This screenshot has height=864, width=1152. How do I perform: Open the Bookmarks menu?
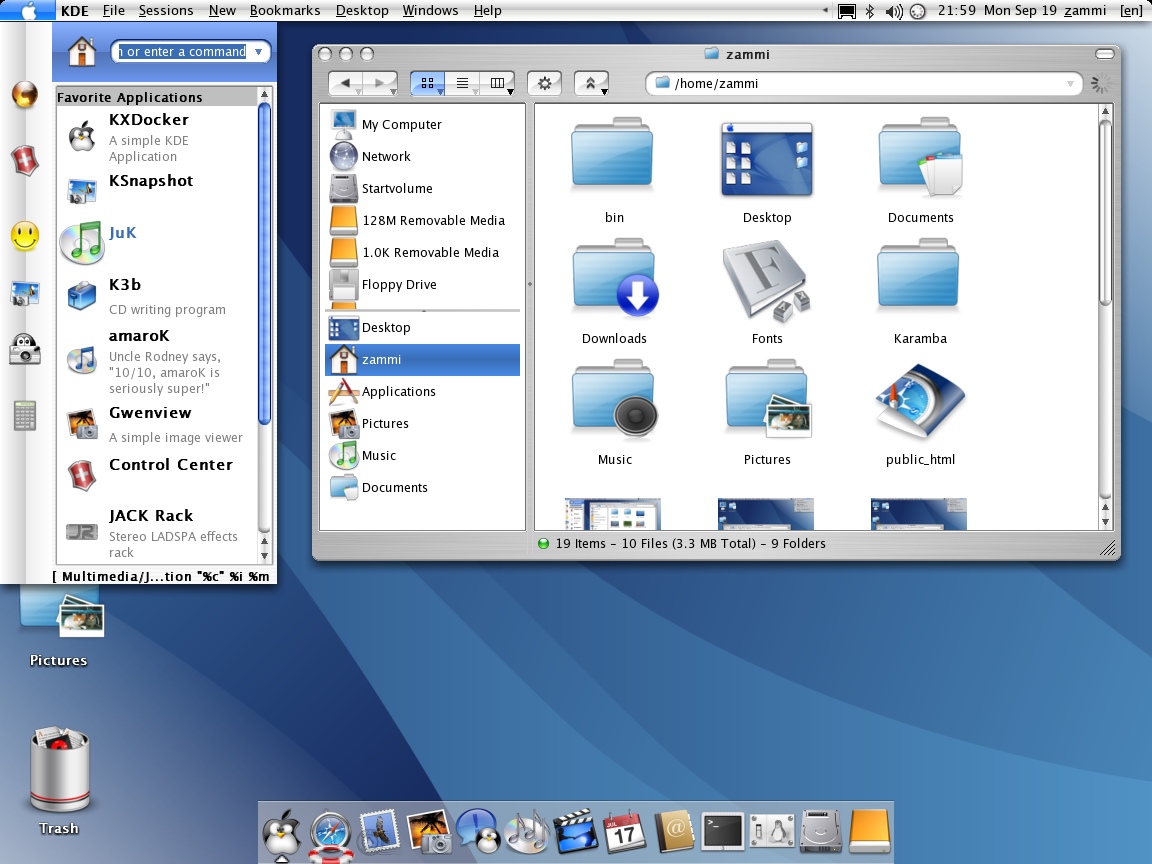[x=285, y=10]
